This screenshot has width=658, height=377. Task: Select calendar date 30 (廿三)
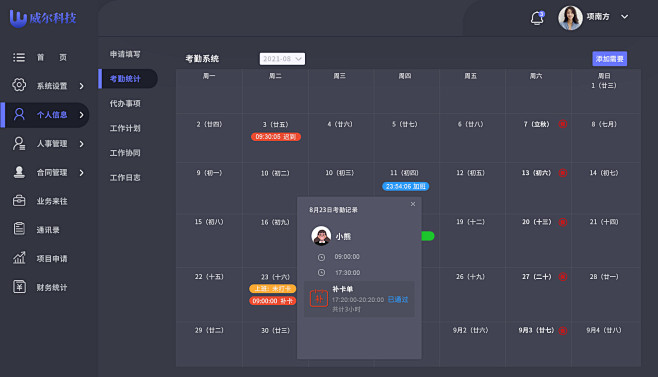tap(275, 330)
